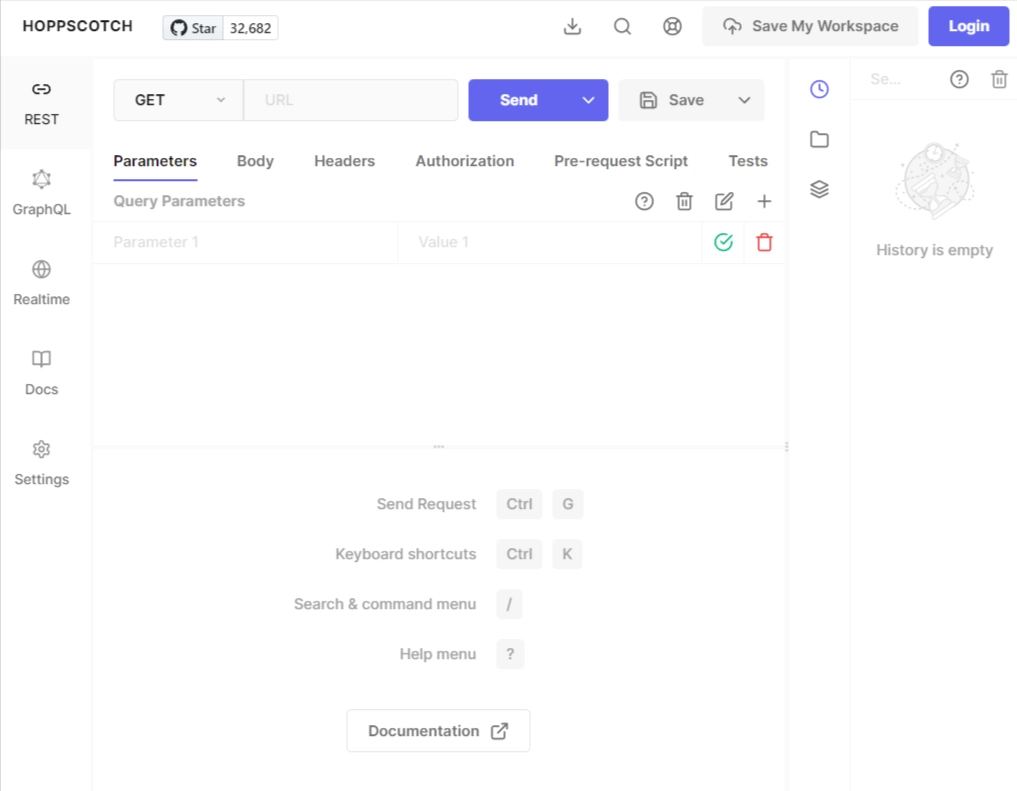The height and width of the screenshot is (791, 1017).
Task: Click the Login button
Action: click(x=968, y=26)
